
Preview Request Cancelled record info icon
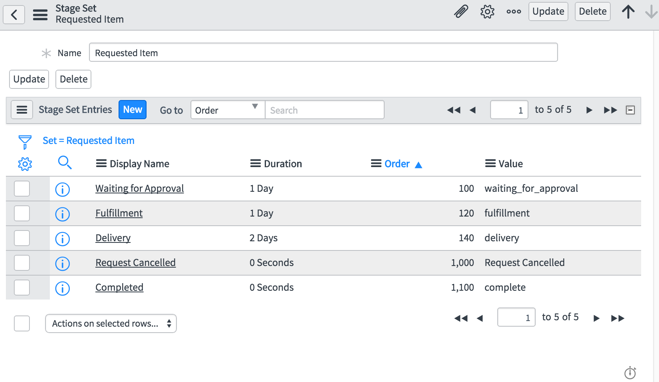pyautogui.click(x=62, y=264)
